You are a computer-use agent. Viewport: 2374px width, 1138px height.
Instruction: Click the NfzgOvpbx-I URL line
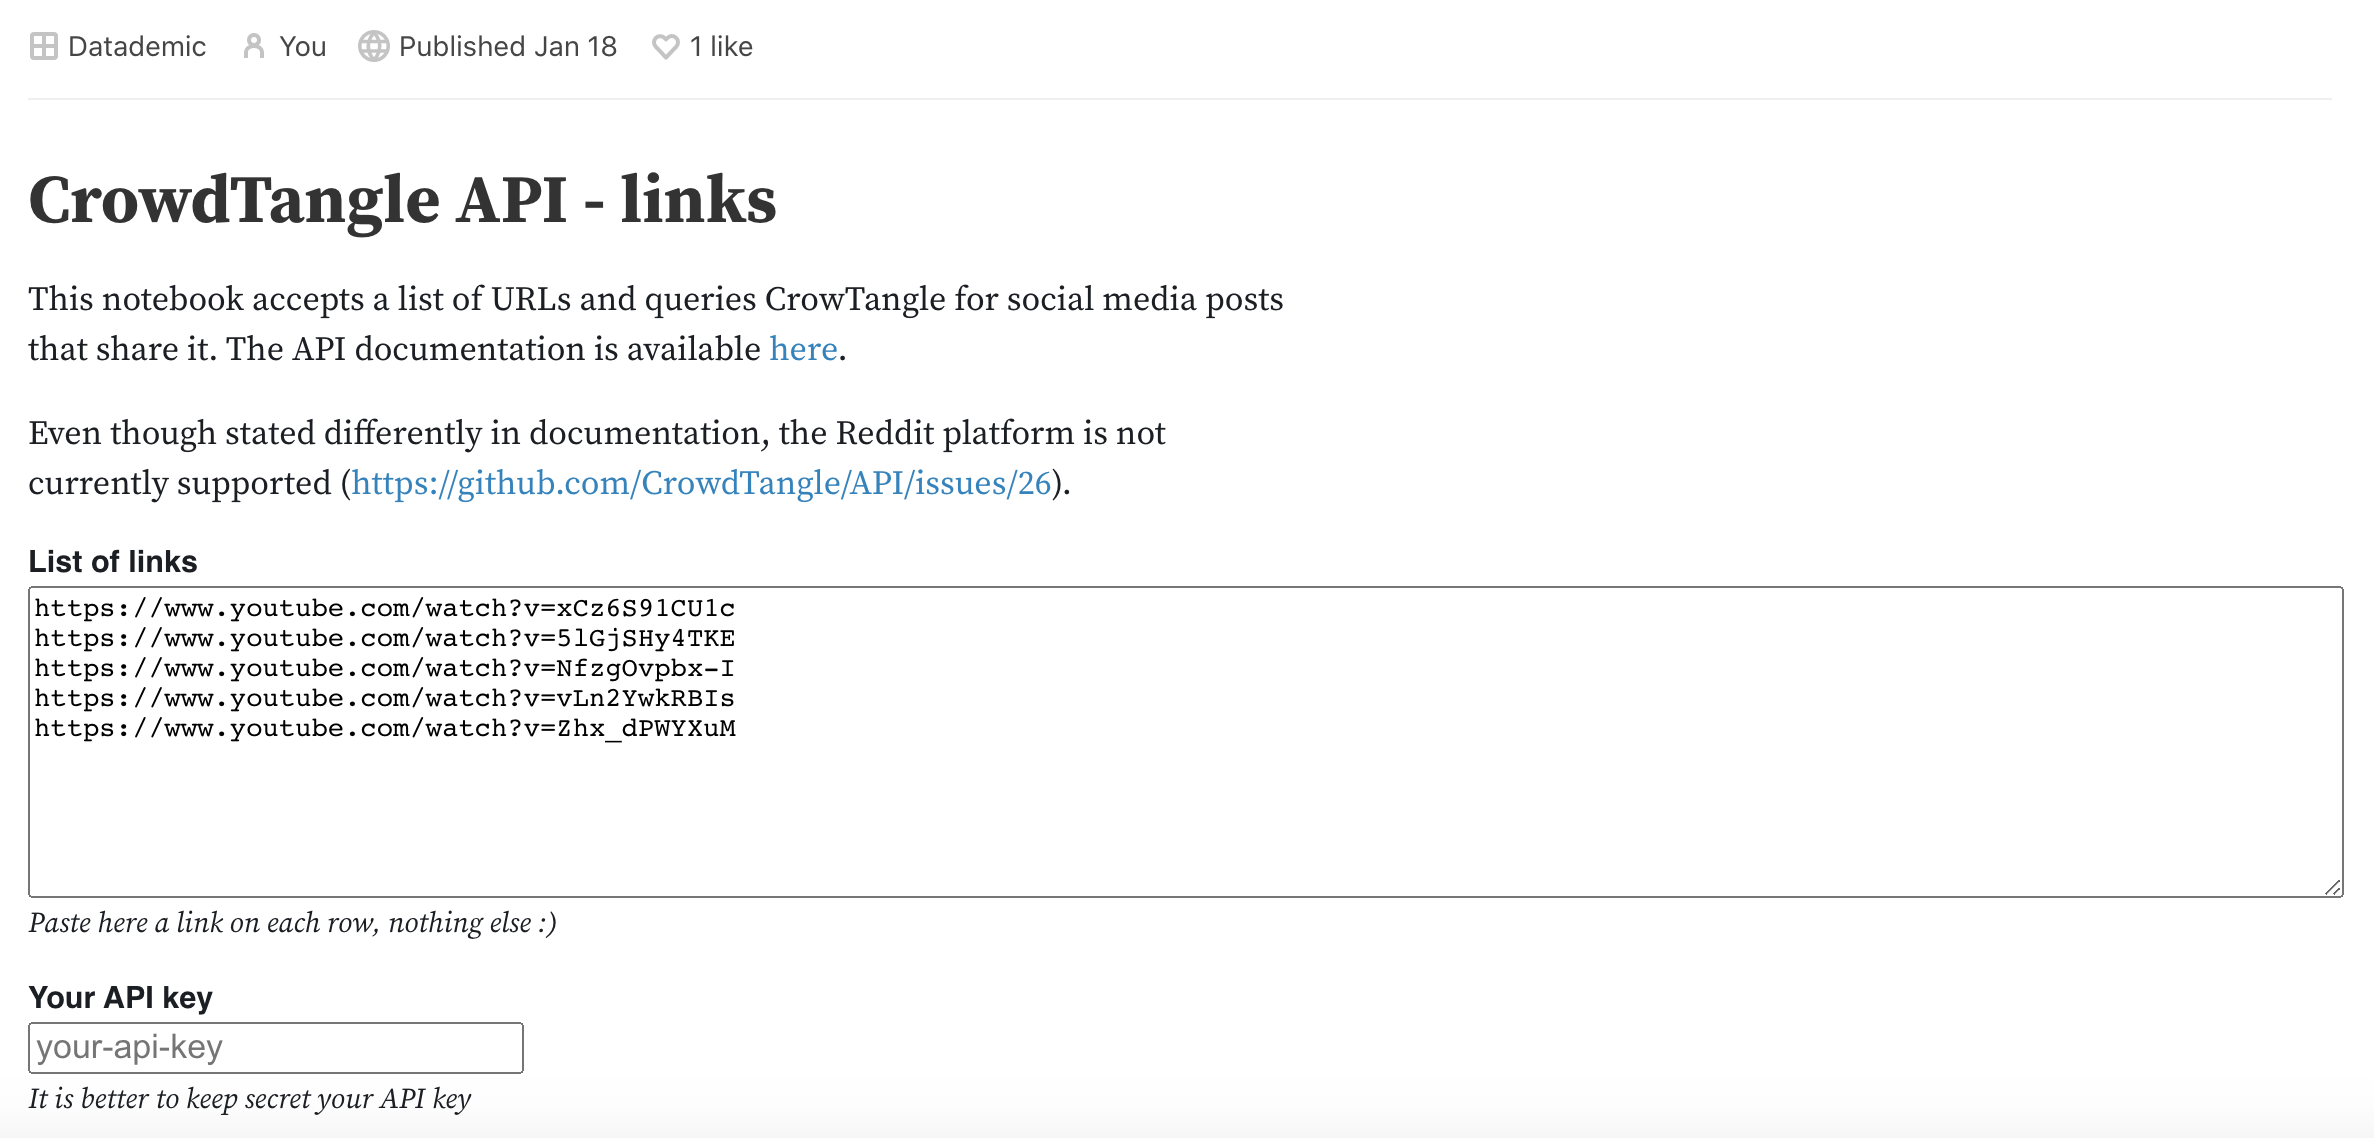pyautogui.click(x=385, y=668)
